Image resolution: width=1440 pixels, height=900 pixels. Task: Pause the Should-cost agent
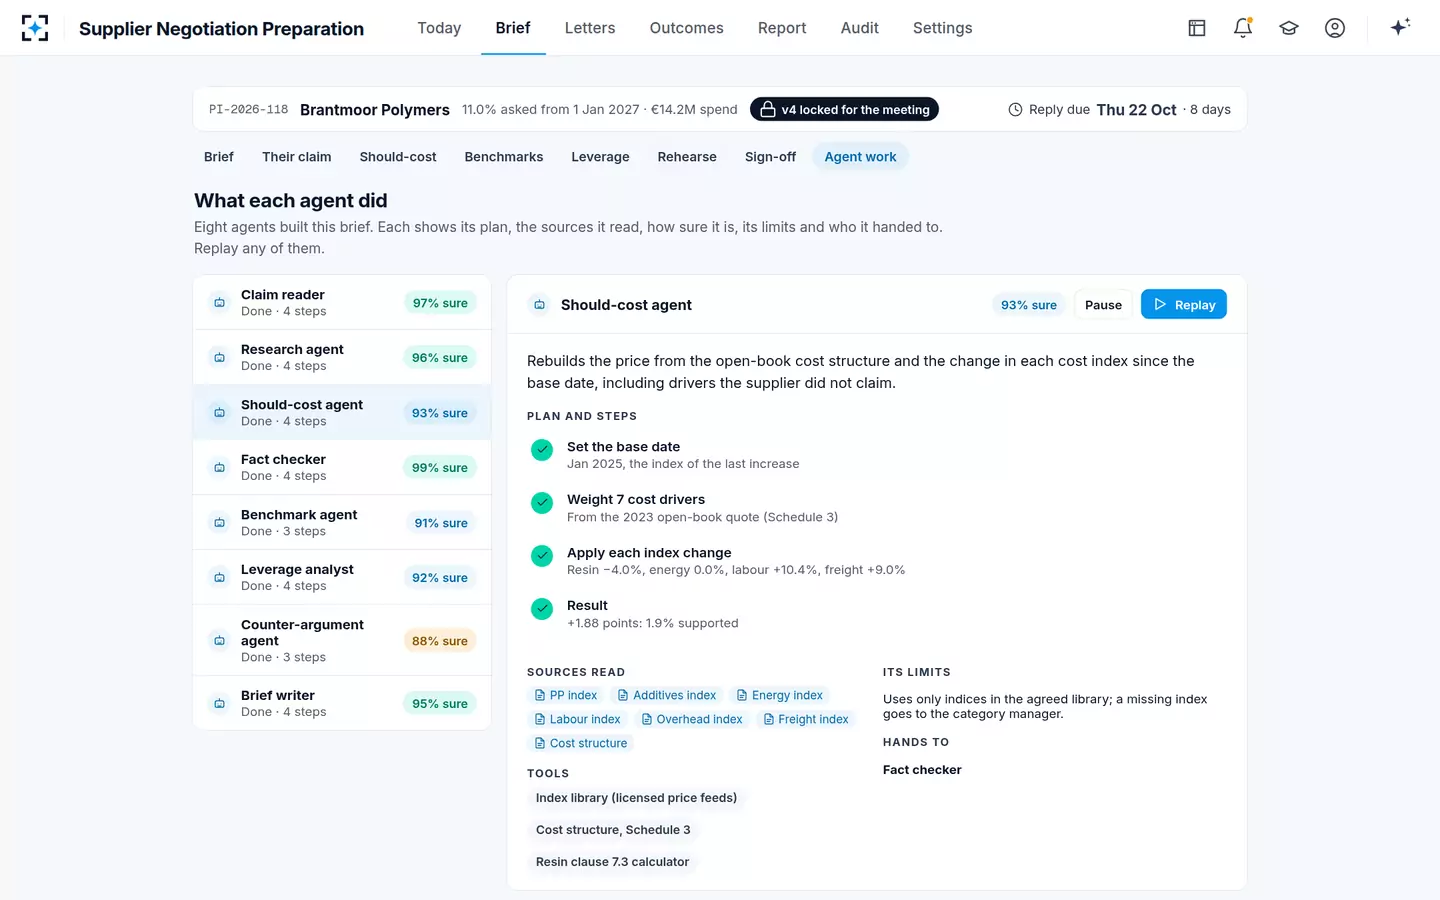coord(1103,305)
